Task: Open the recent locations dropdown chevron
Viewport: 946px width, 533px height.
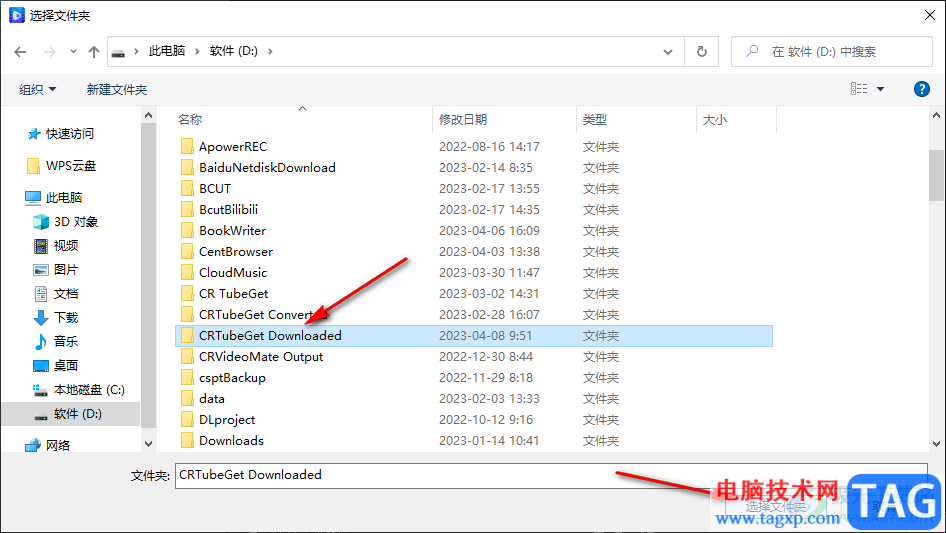Action: [x=73, y=52]
